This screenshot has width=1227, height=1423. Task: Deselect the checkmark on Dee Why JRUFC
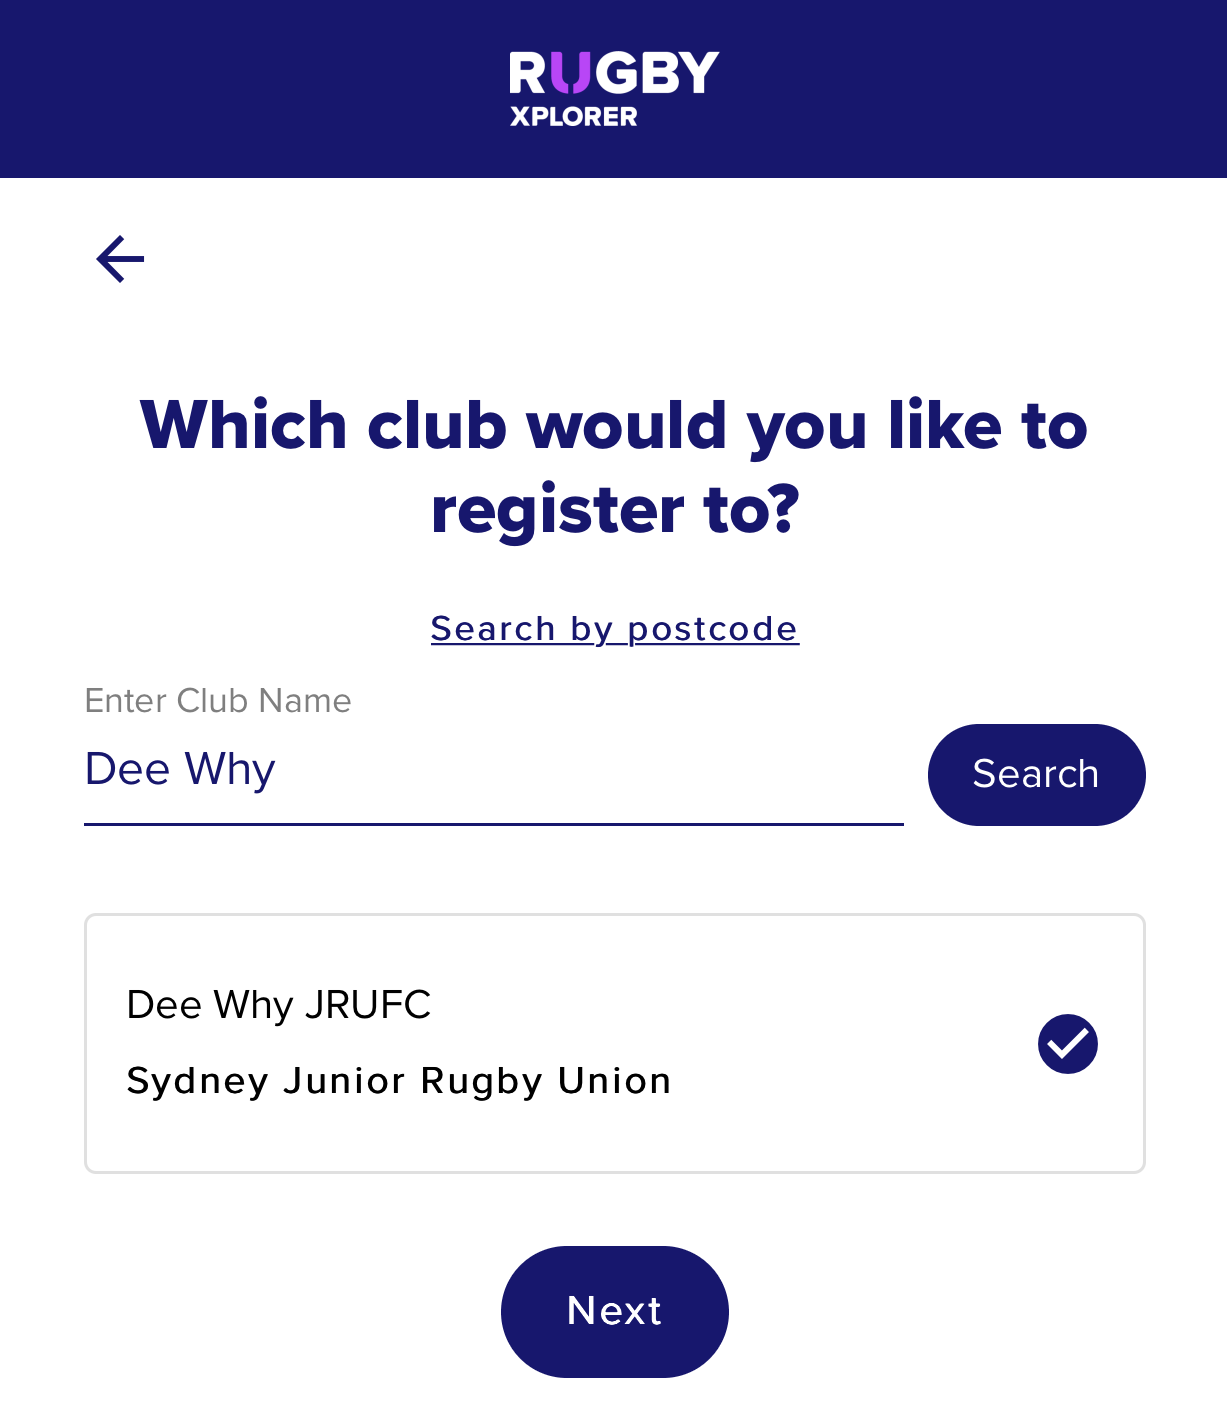point(1068,1044)
